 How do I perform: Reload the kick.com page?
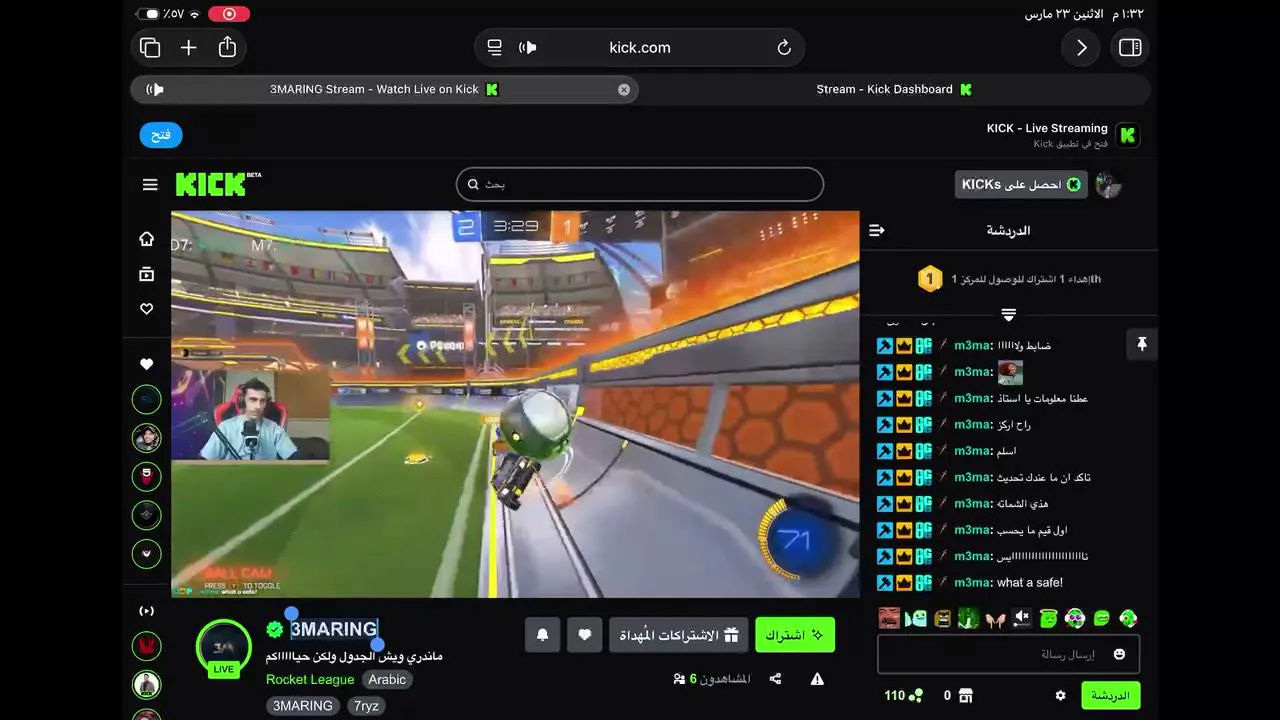[784, 47]
